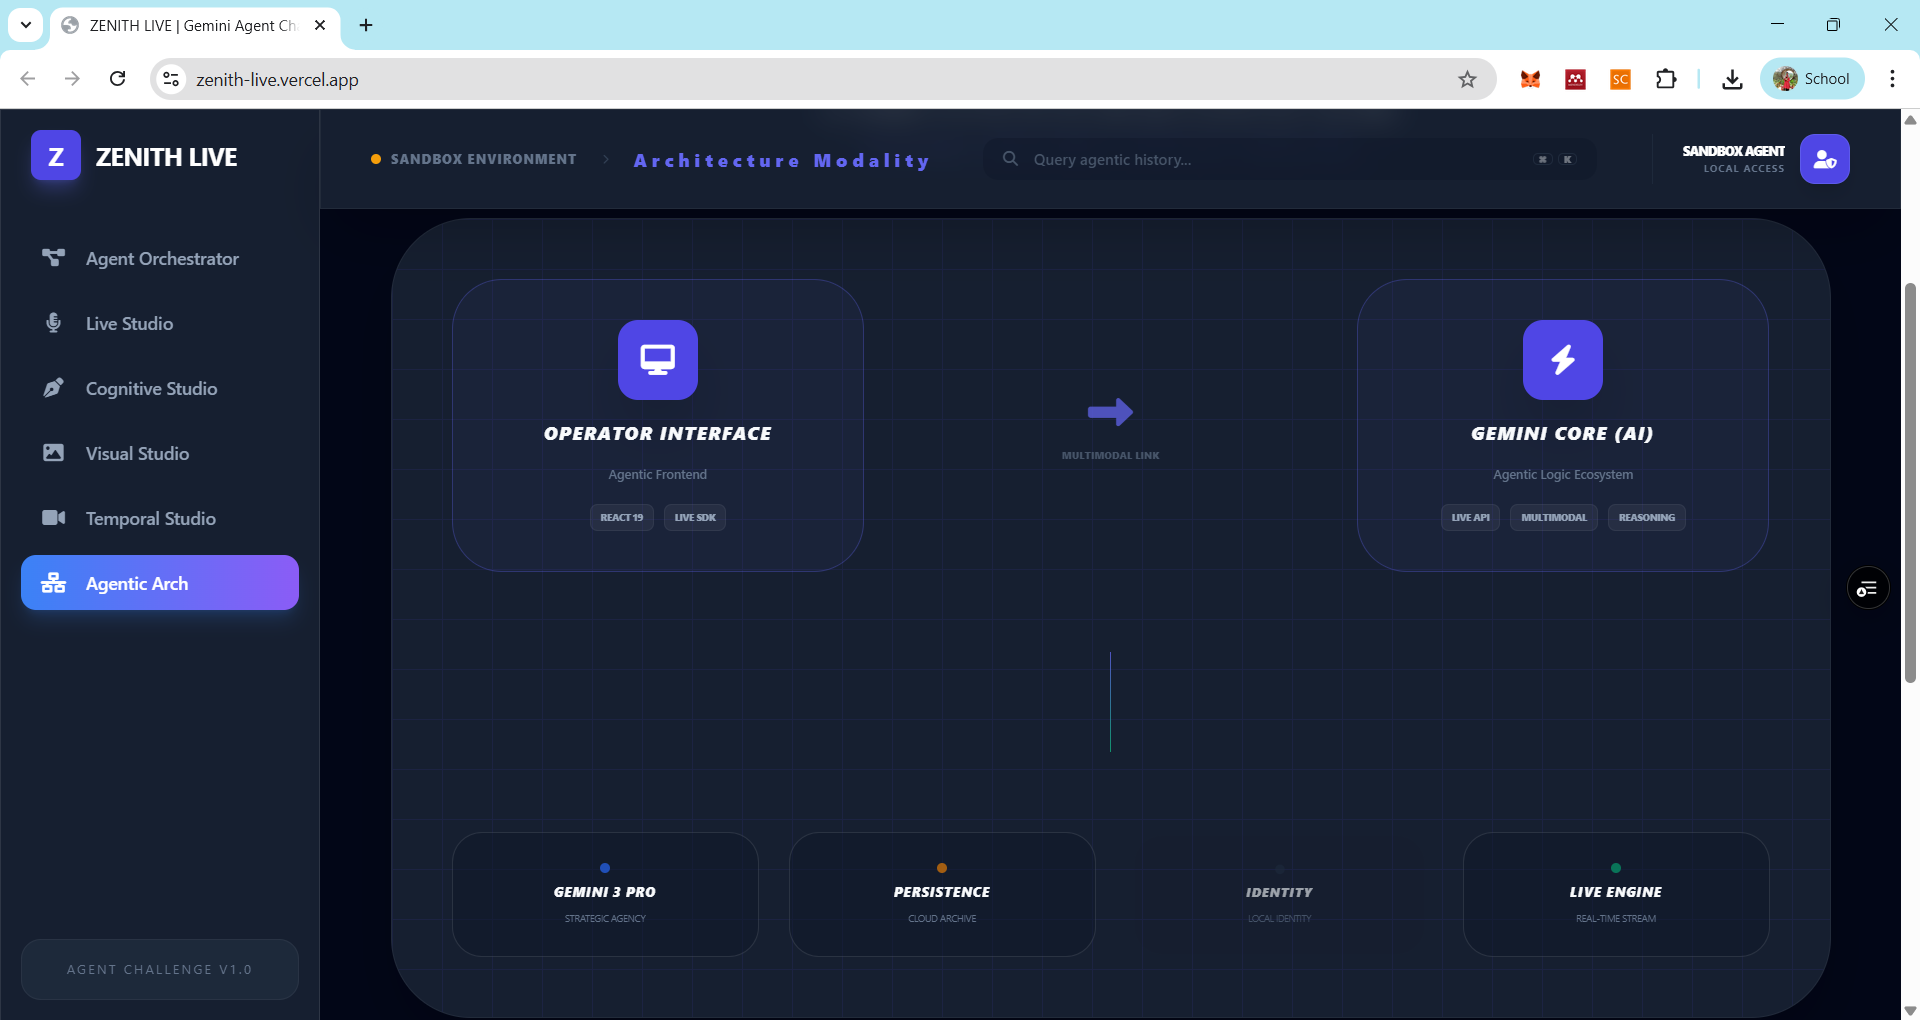1920x1020 pixels.
Task: Open the floating settings sliders button
Action: [x=1868, y=588]
